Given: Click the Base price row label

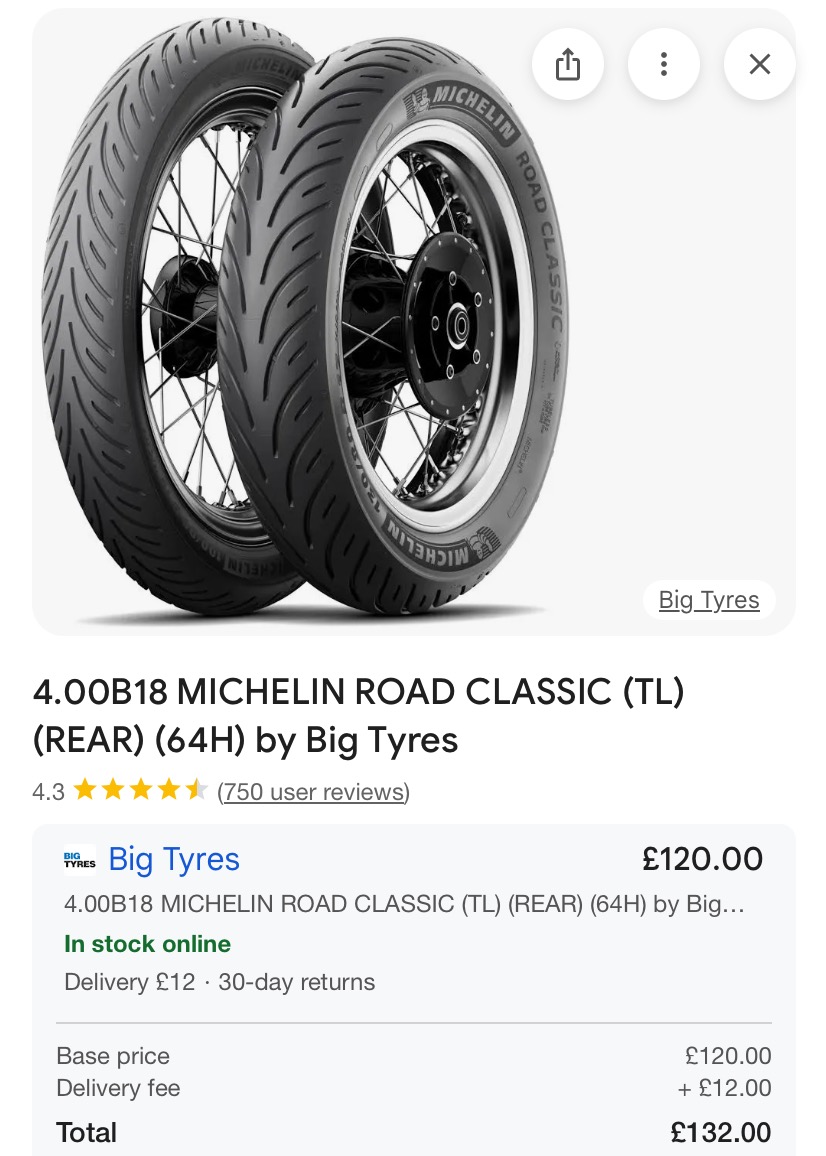Looking at the screenshot, I should (113, 1056).
